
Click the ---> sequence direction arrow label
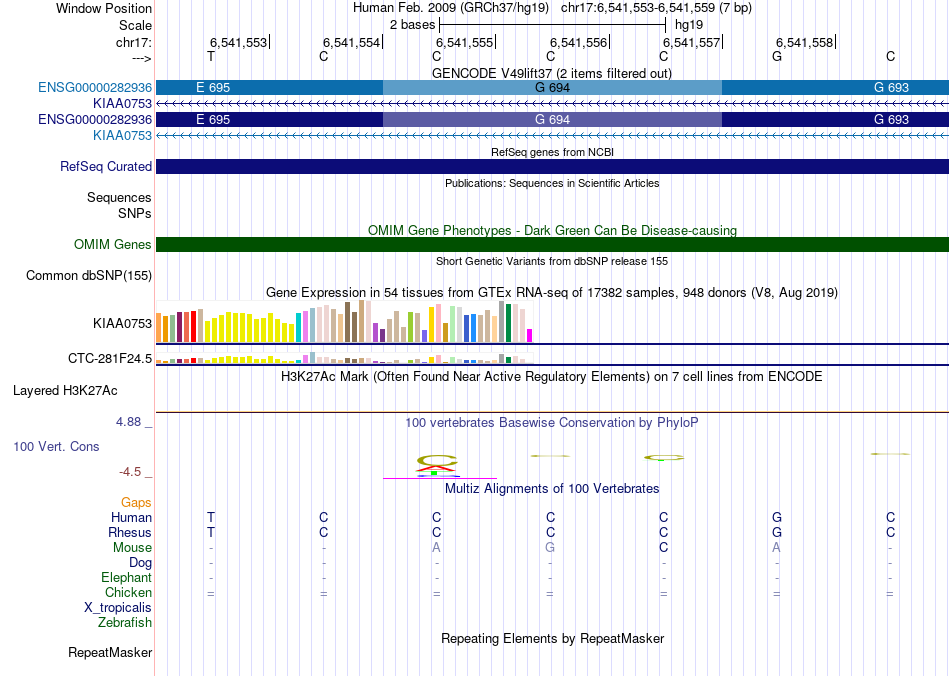[x=142, y=58]
